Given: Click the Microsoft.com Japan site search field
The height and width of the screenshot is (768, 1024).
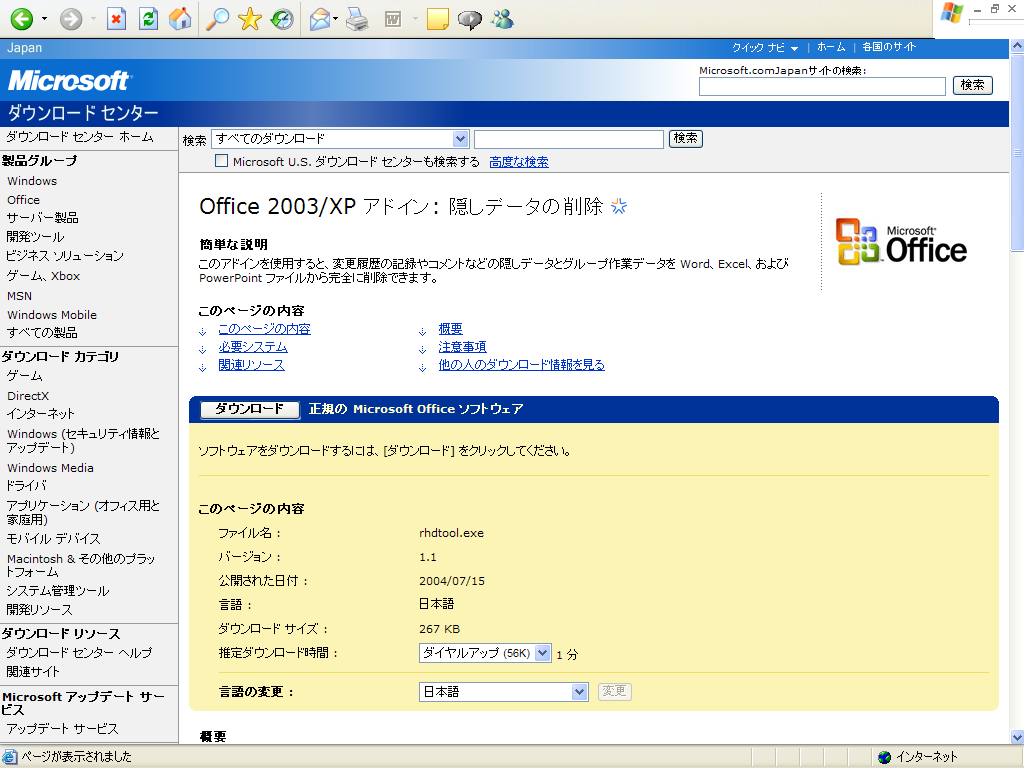Looking at the screenshot, I should click(822, 86).
